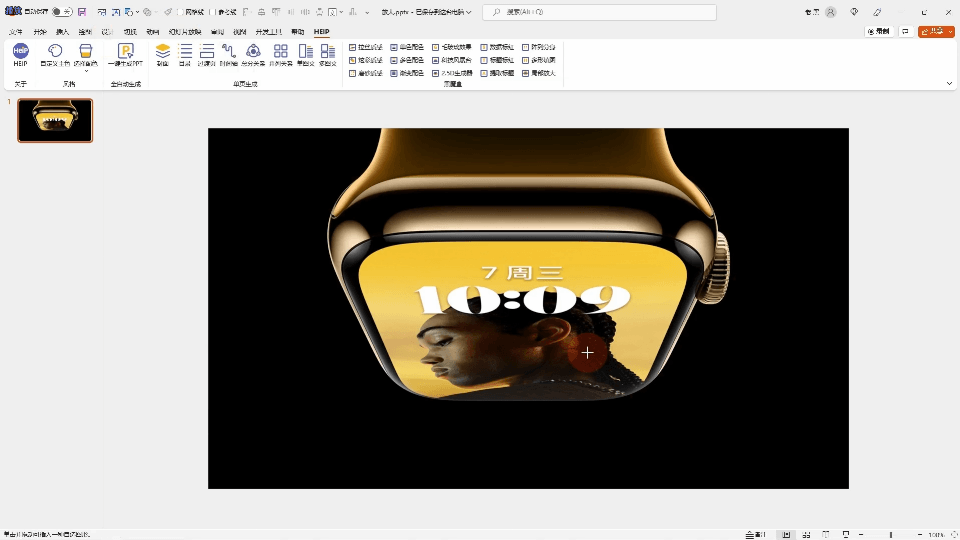The image size is (960, 540).
Task: Click the zoom out minus button
Action: [x=861, y=534]
